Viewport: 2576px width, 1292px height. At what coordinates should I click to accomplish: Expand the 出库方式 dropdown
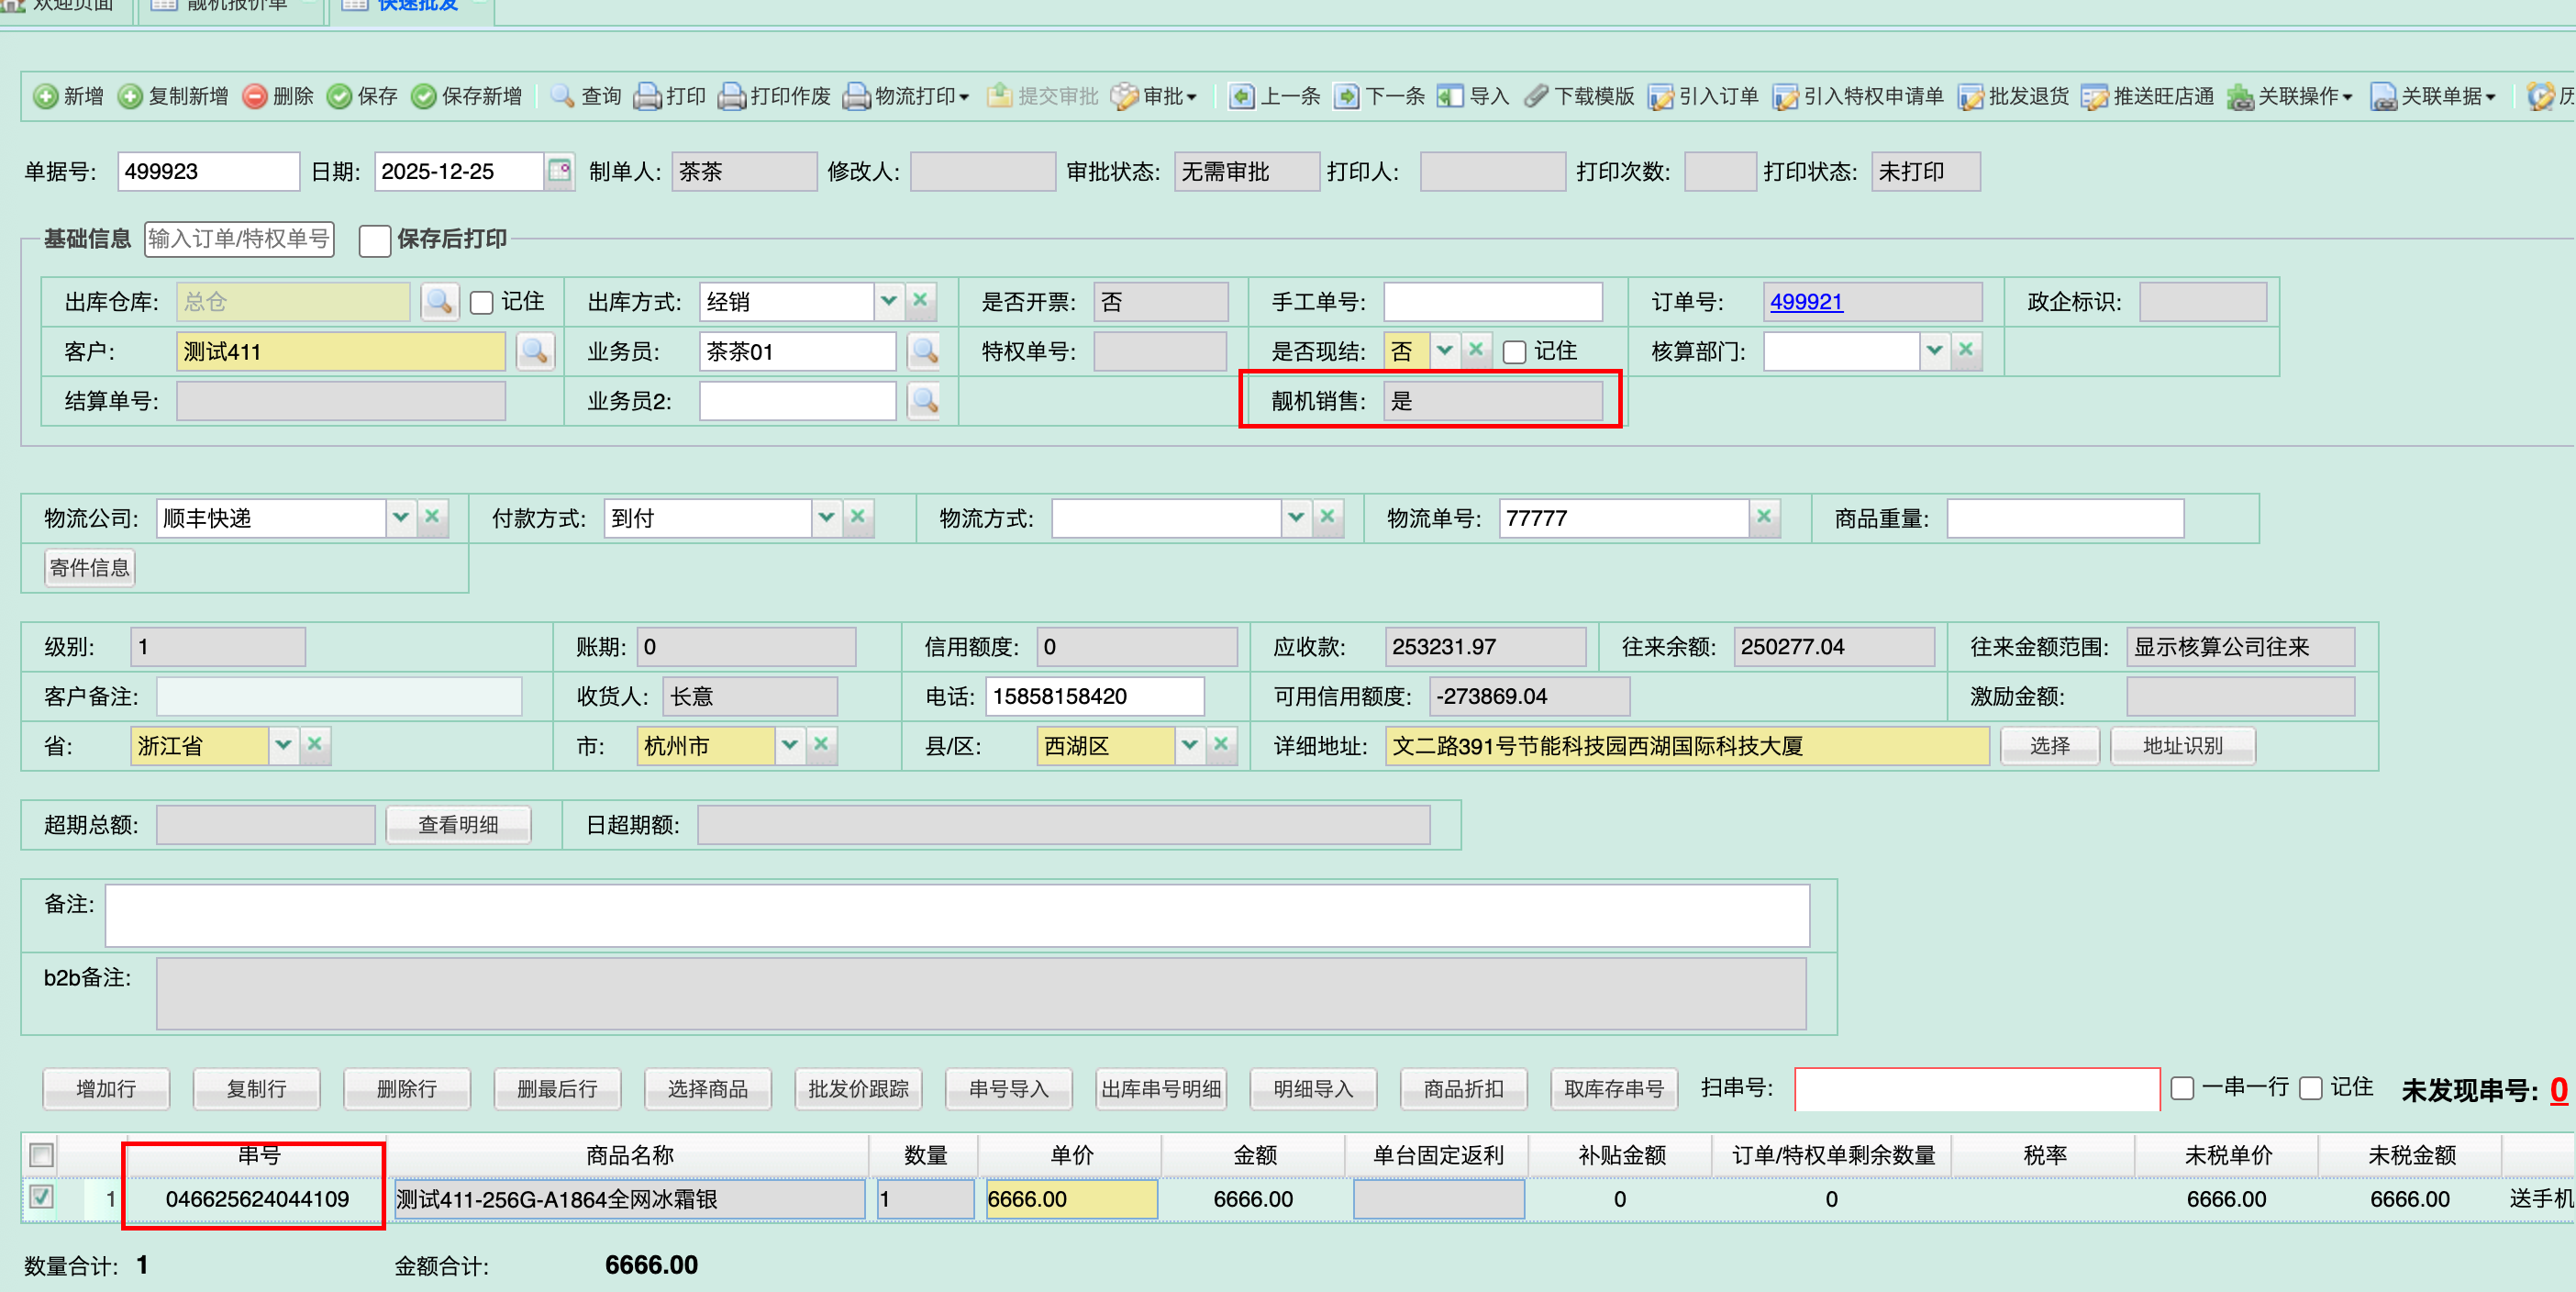888,301
